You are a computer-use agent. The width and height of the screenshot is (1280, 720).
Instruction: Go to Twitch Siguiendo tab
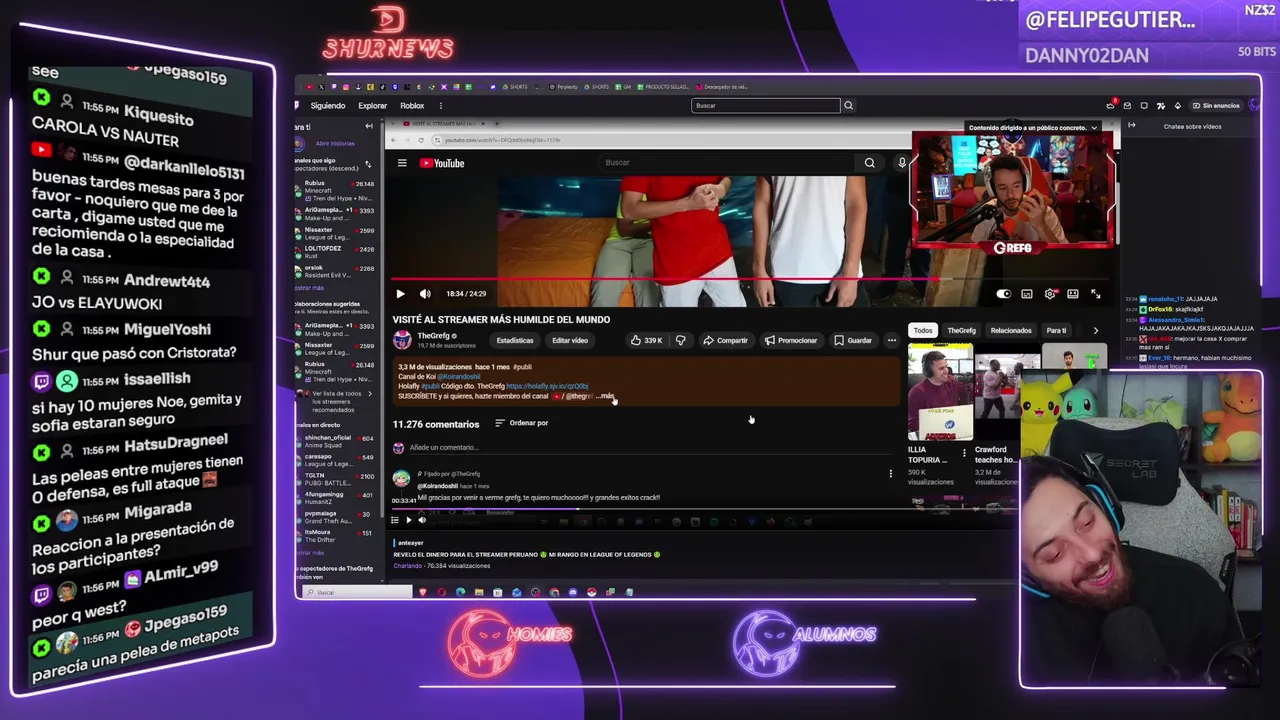(x=327, y=106)
